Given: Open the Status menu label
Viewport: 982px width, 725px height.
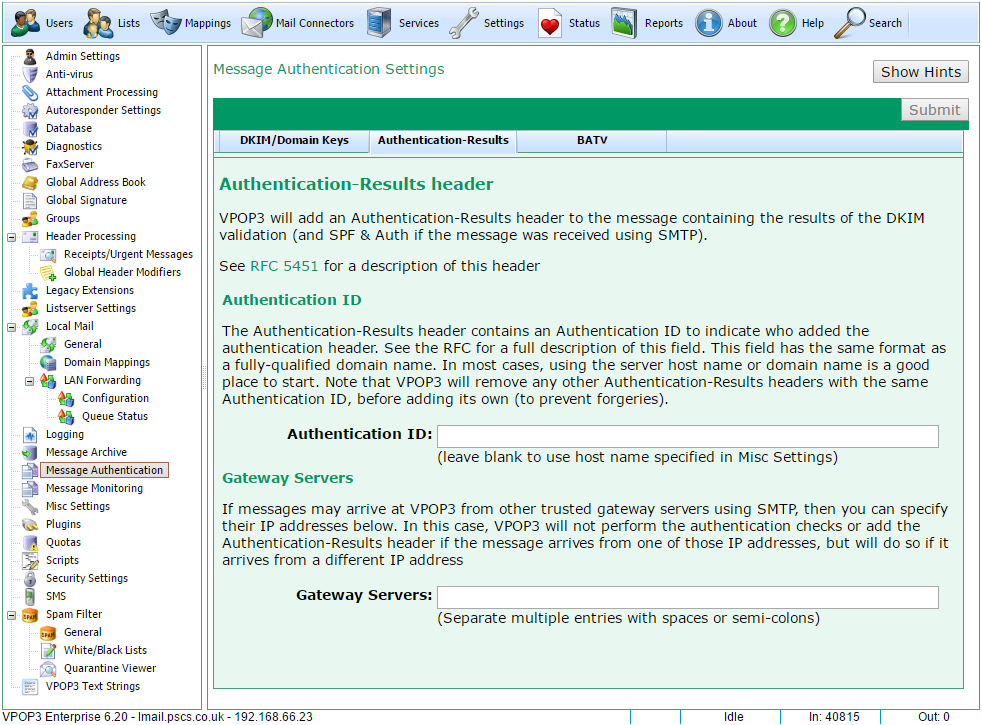Looking at the screenshot, I should [x=584, y=23].
